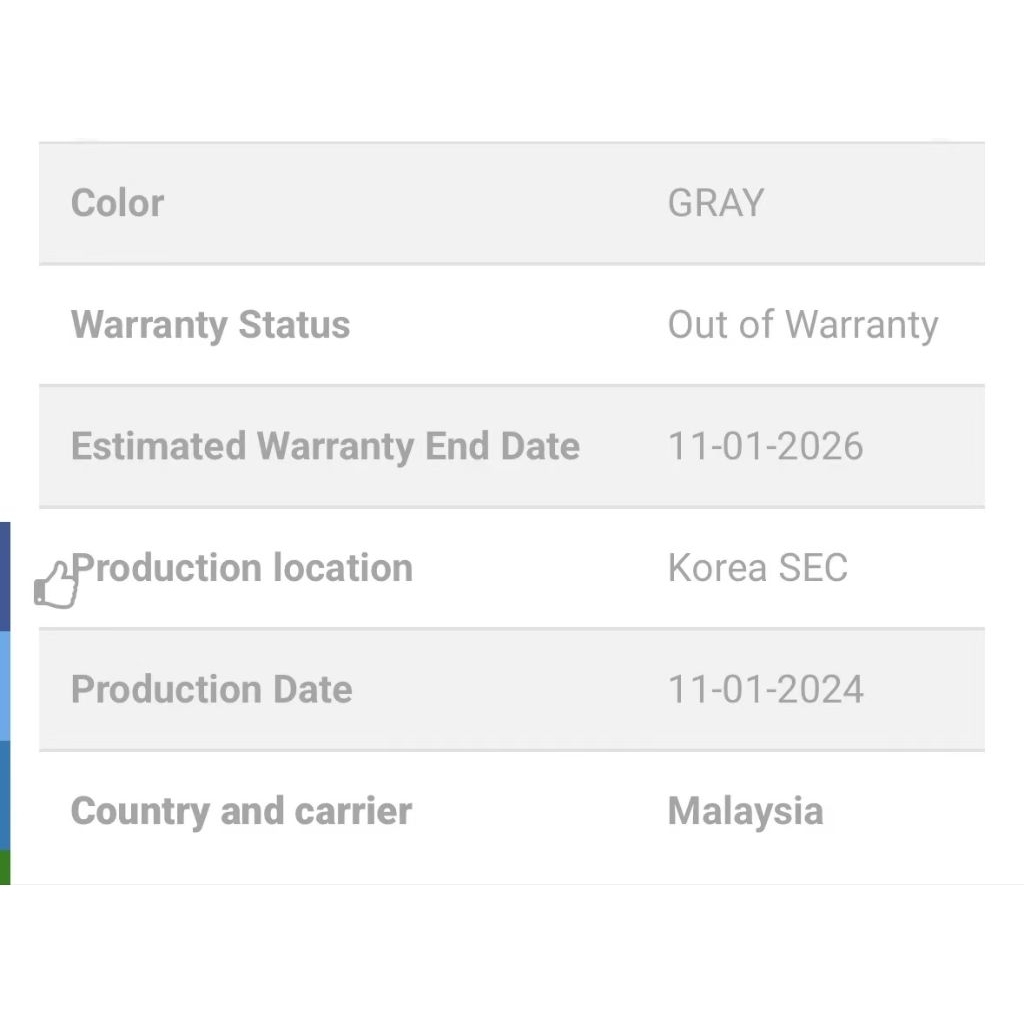Select the Warranty Status label
The image size is (1024, 1024).
210,325
